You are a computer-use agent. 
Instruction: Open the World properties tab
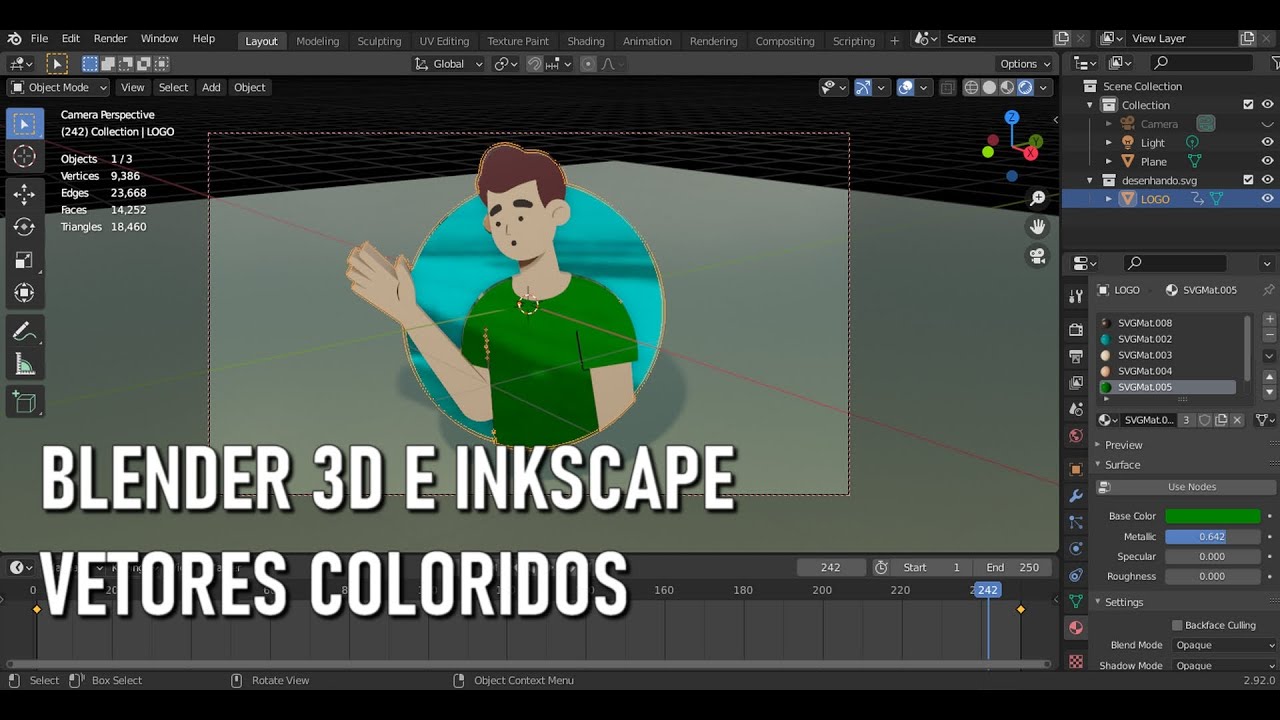click(1076, 436)
